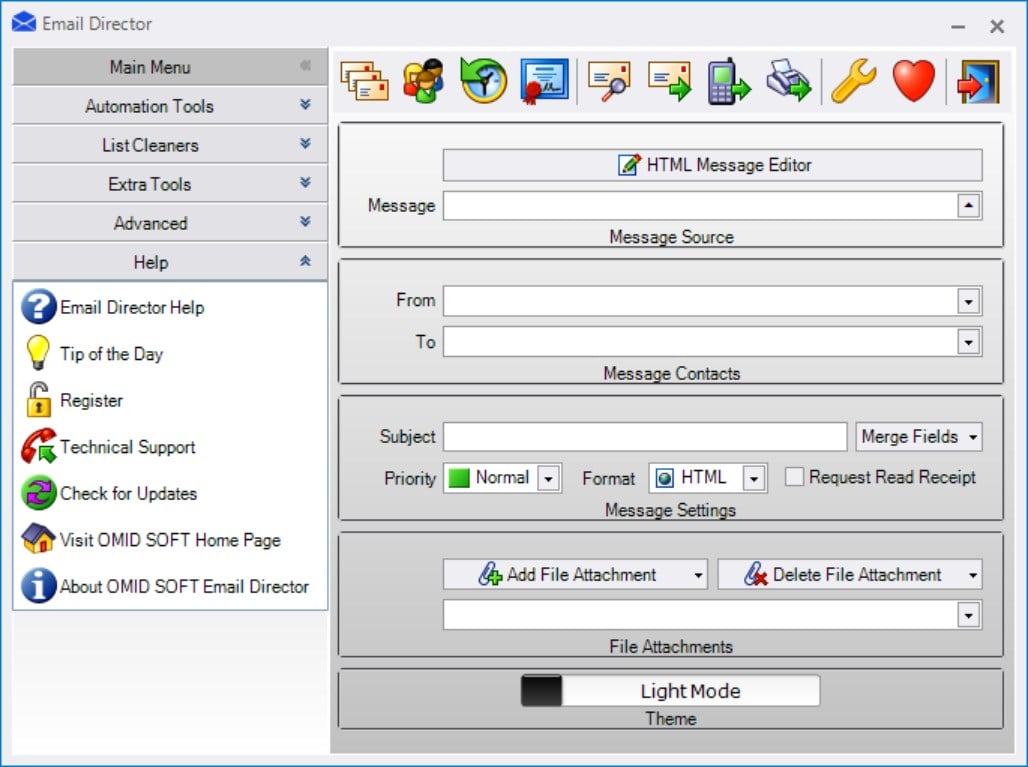1028x767 pixels.
Task: Click the printer toolbar icon
Action: coord(789,81)
